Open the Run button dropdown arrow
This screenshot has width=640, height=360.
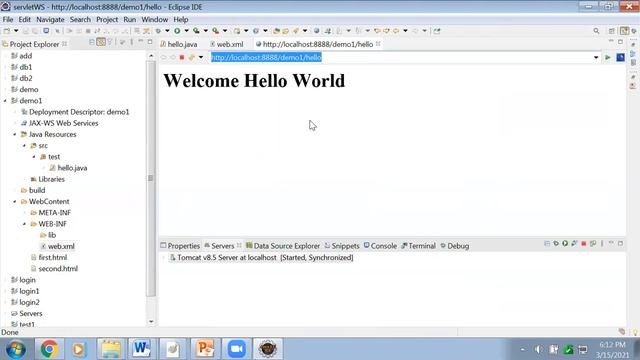tap(187, 31)
